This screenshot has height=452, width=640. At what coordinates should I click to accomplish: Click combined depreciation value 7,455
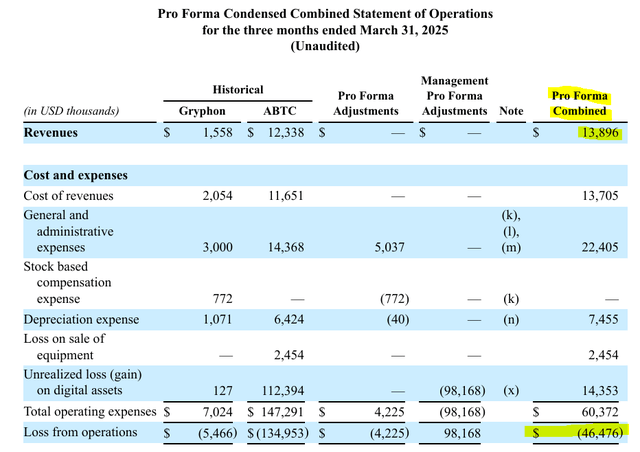click(x=603, y=319)
